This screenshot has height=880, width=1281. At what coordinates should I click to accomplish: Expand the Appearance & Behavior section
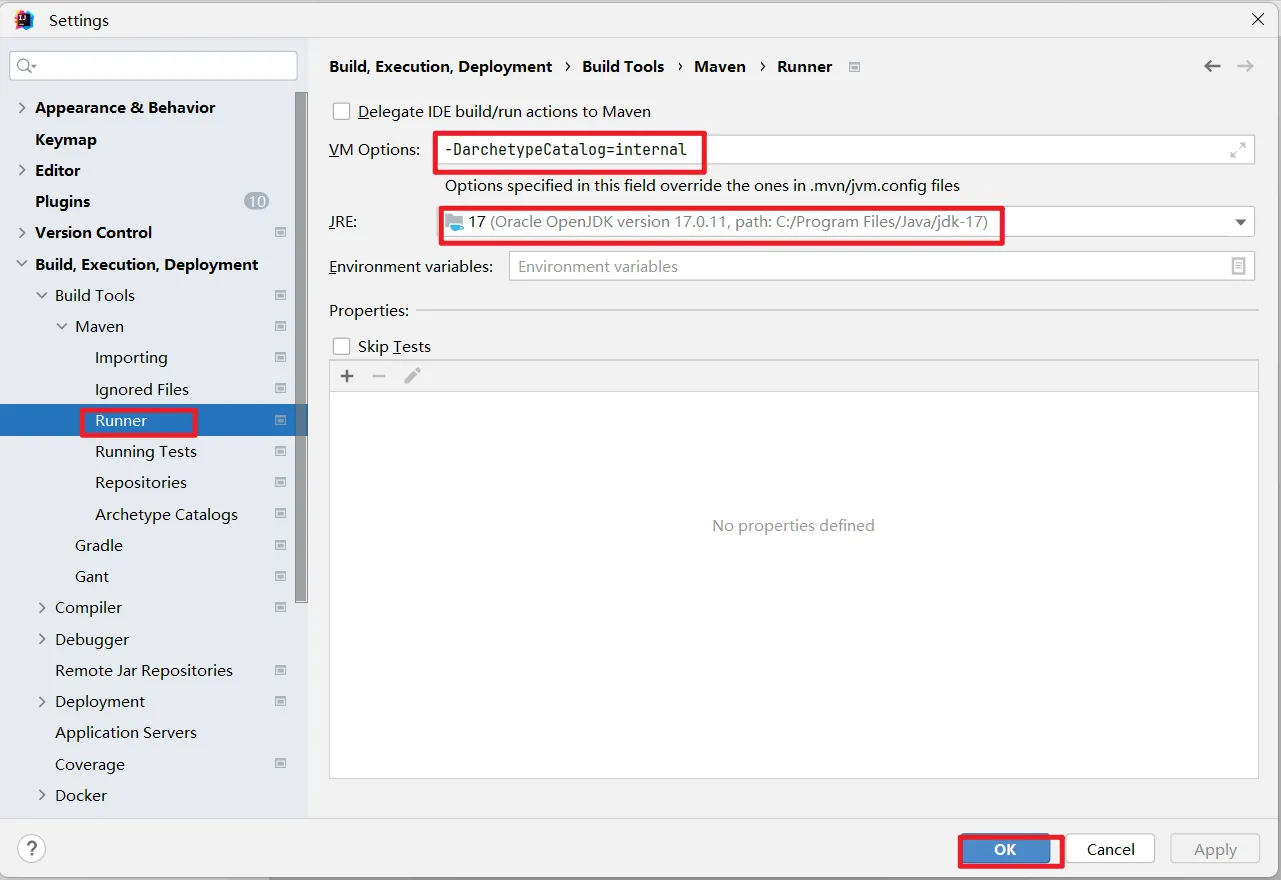click(x=22, y=108)
